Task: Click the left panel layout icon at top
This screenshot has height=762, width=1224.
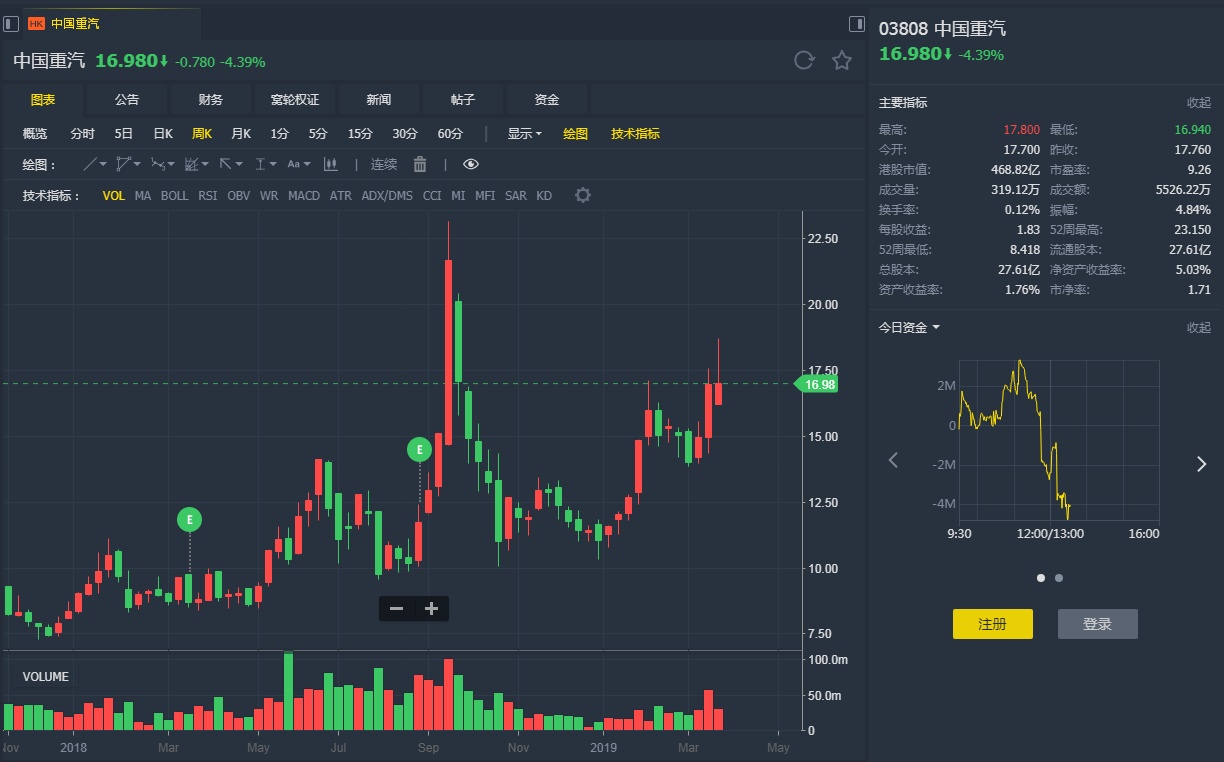Action: [x=9, y=23]
